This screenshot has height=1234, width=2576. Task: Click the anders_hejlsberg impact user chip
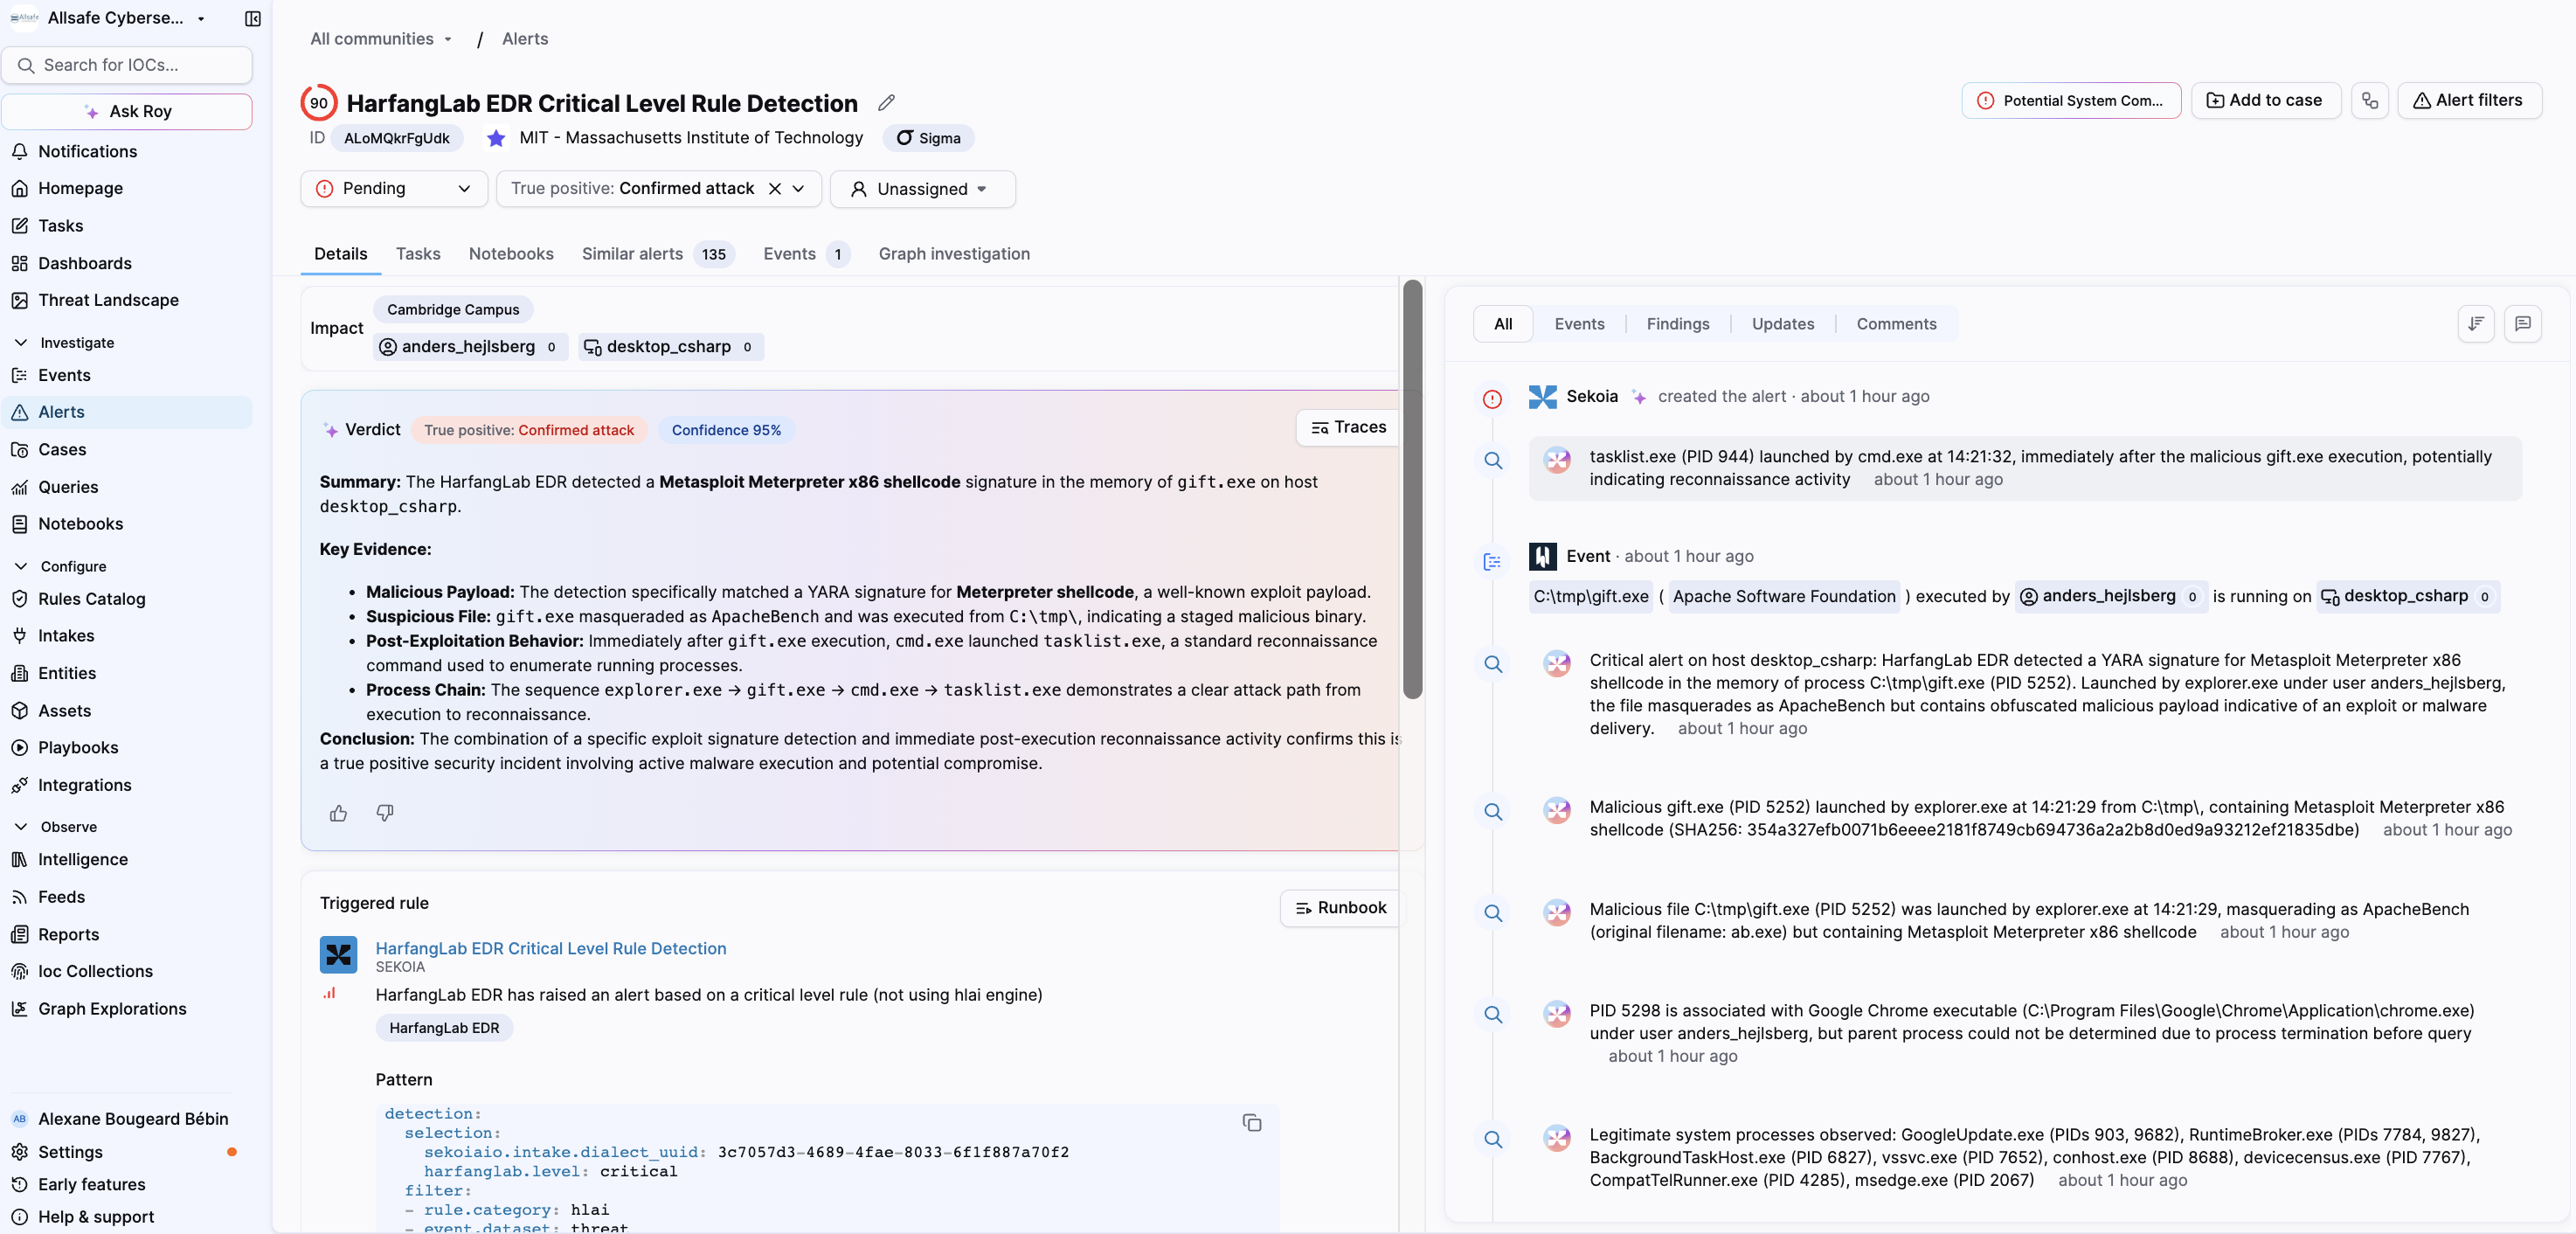point(470,347)
